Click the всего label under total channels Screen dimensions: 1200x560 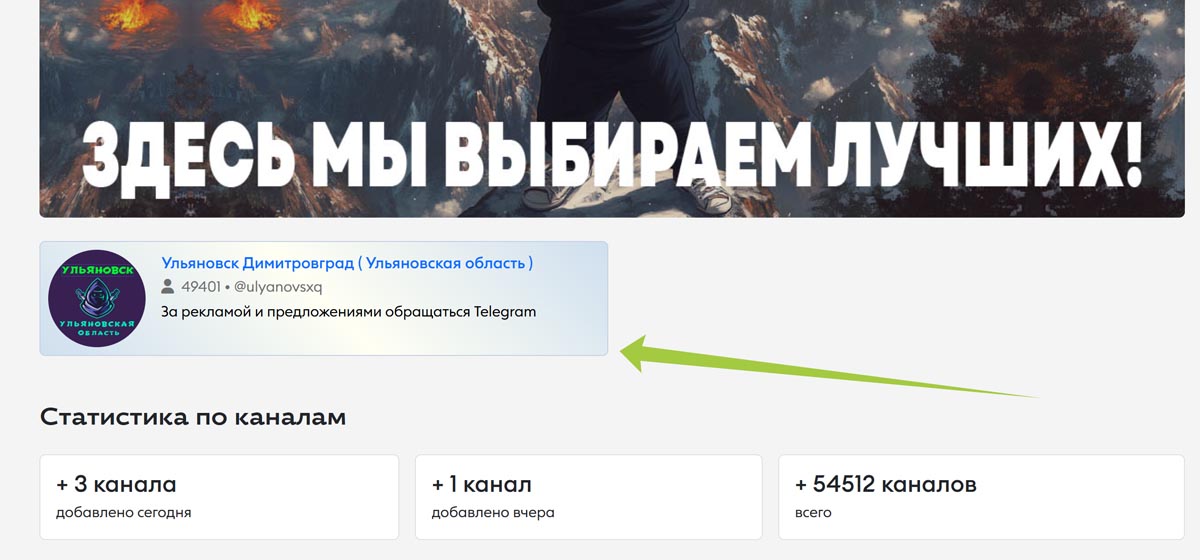pyautogui.click(x=813, y=513)
